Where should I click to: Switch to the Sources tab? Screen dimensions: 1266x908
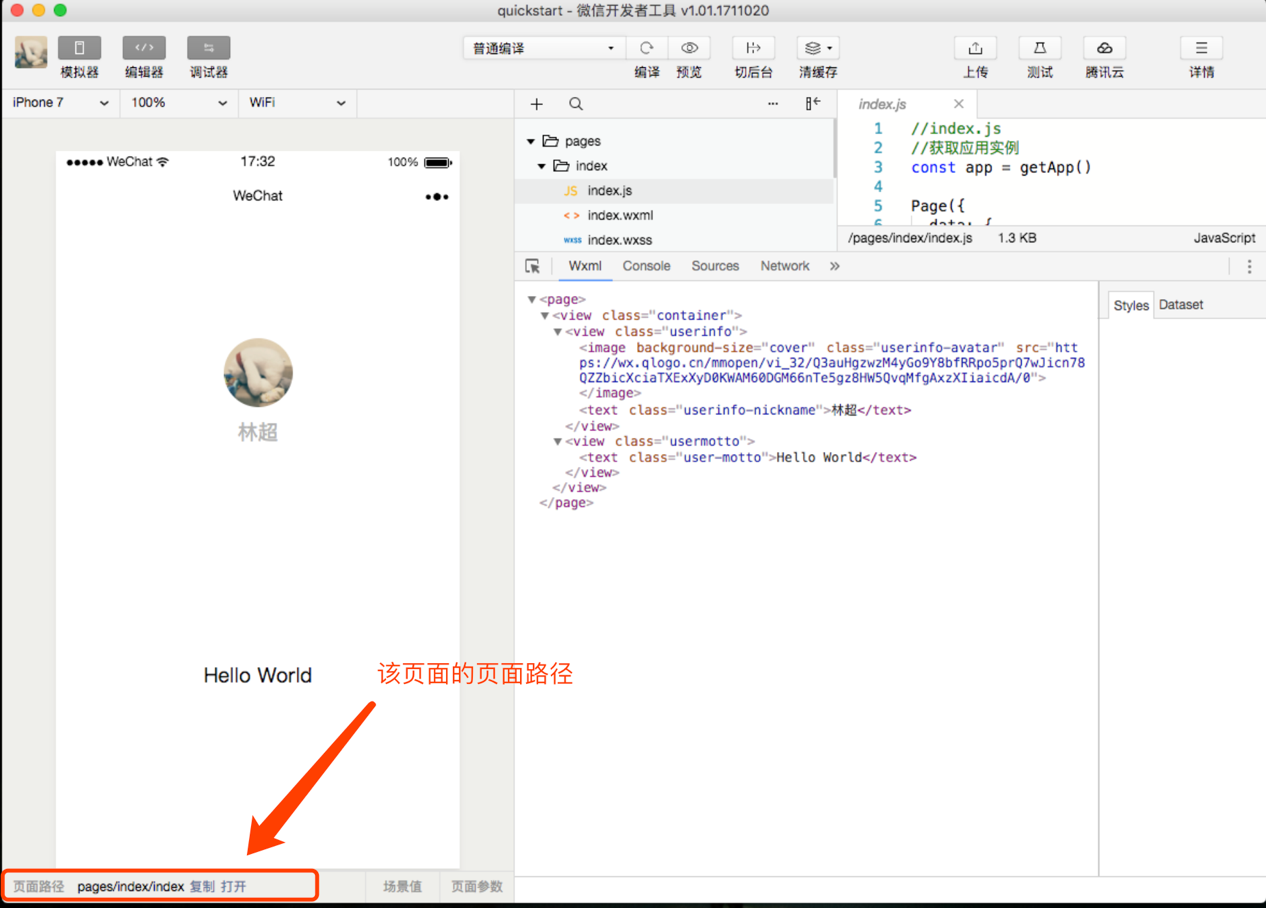(715, 266)
